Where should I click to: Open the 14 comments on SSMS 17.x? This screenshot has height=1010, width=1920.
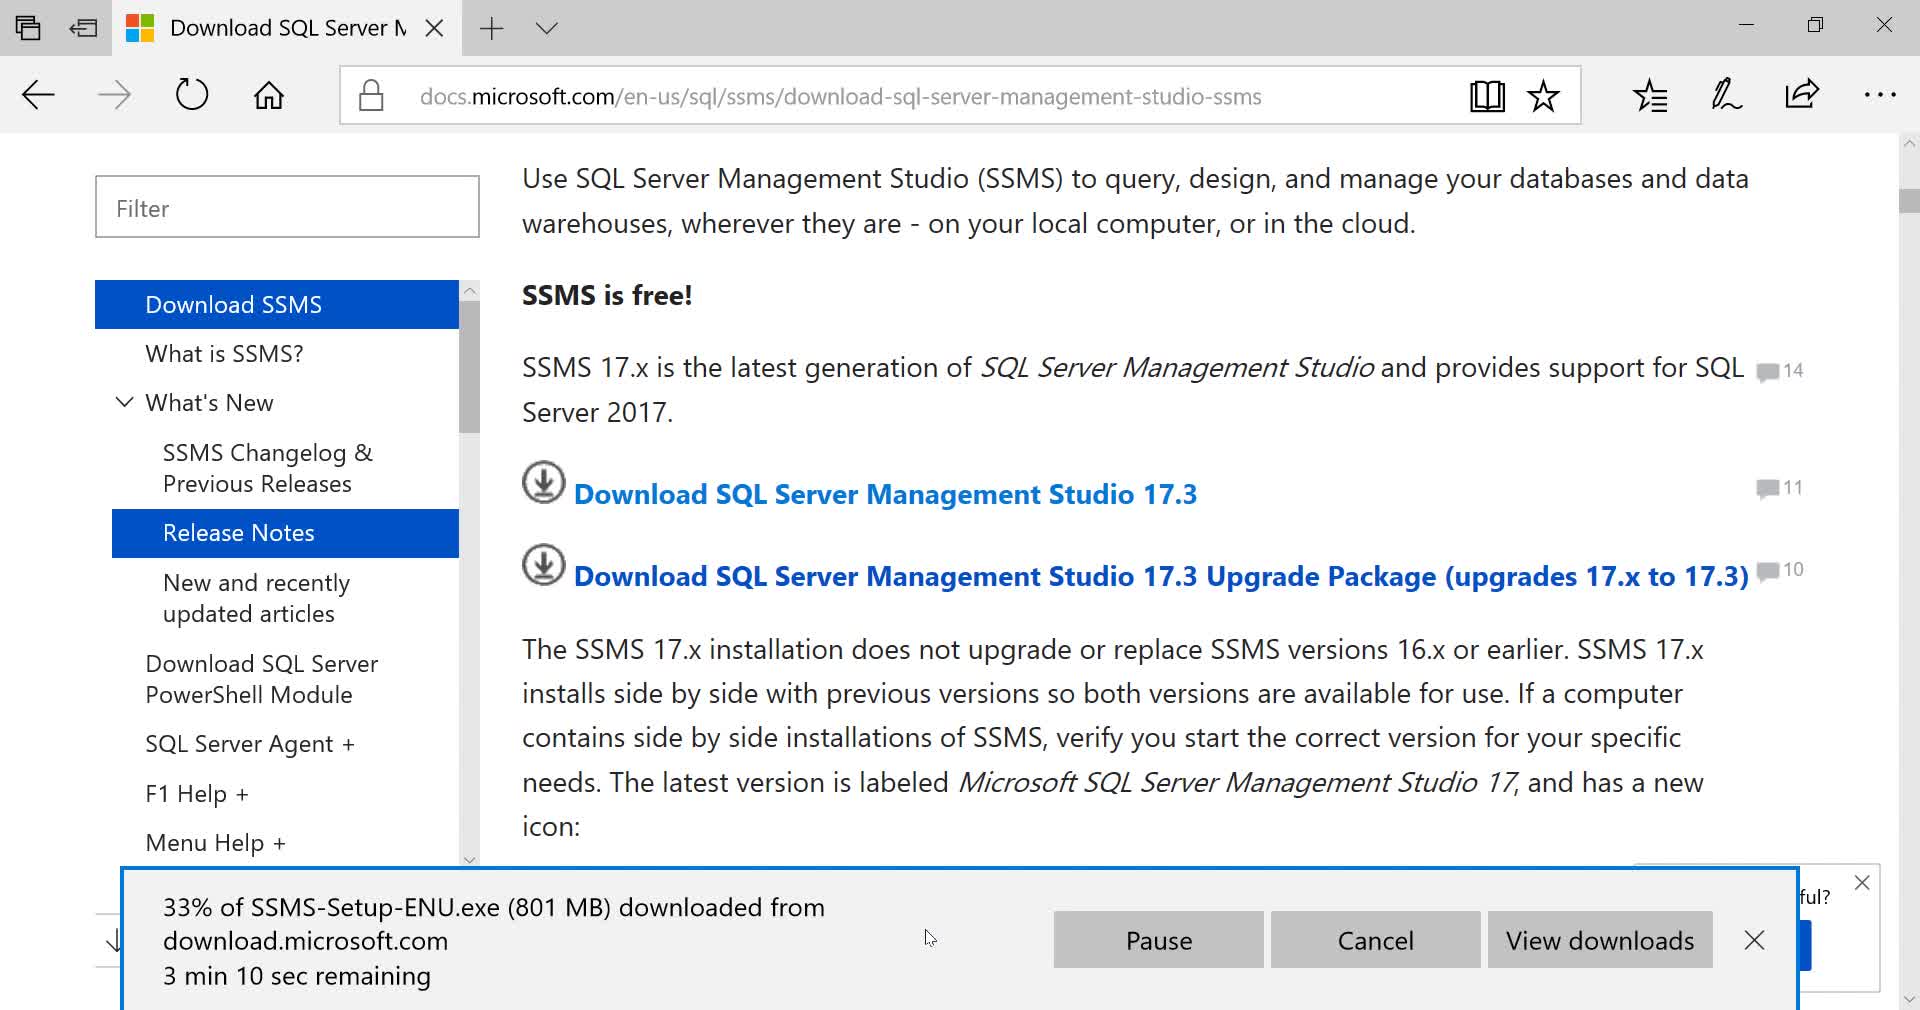pyautogui.click(x=1780, y=370)
